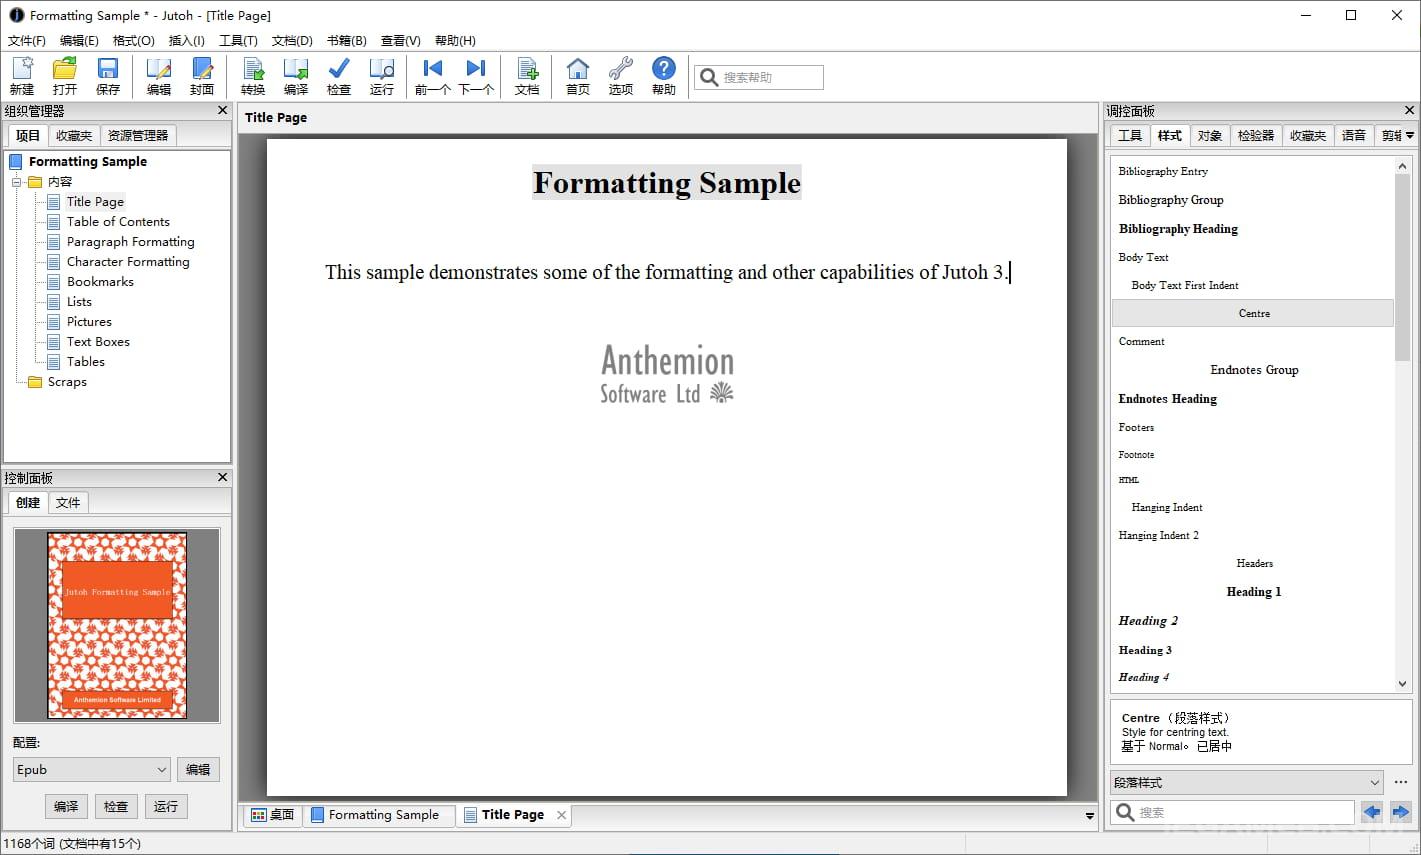Click the styles list scrollbar down arrow
Screen dimensions: 1421x855
click(1402, 684)
